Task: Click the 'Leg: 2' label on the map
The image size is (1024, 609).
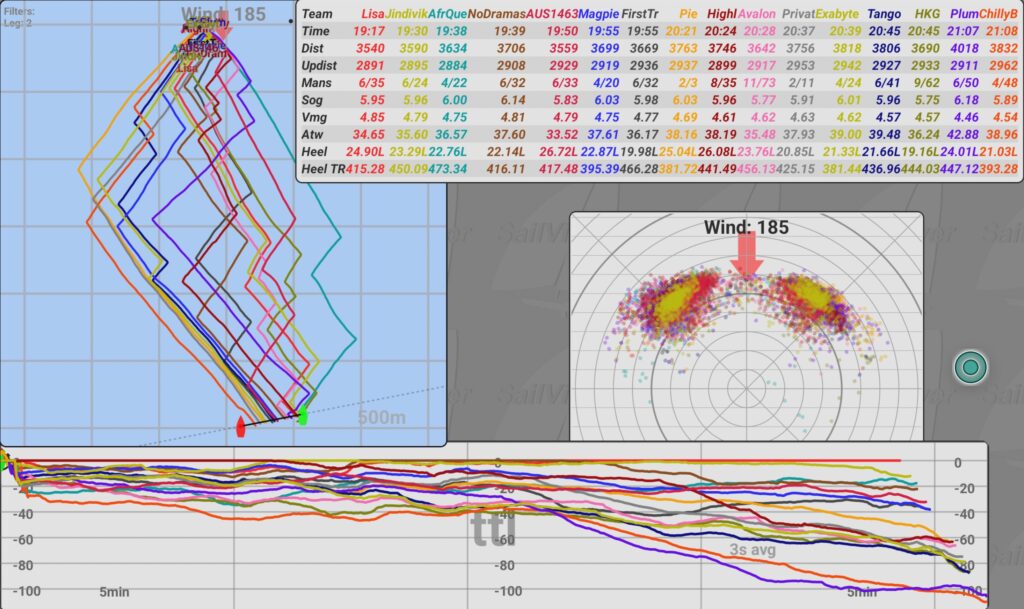Action: point(18,23)
